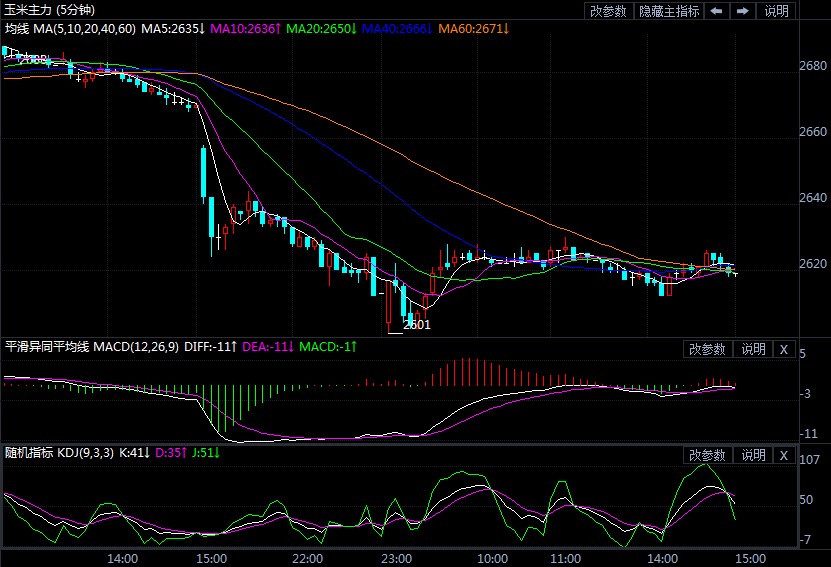This screenshot has height=567, width=831.
Task: Open 改参数 for the main MA chart
Action: tap(608, 11)
